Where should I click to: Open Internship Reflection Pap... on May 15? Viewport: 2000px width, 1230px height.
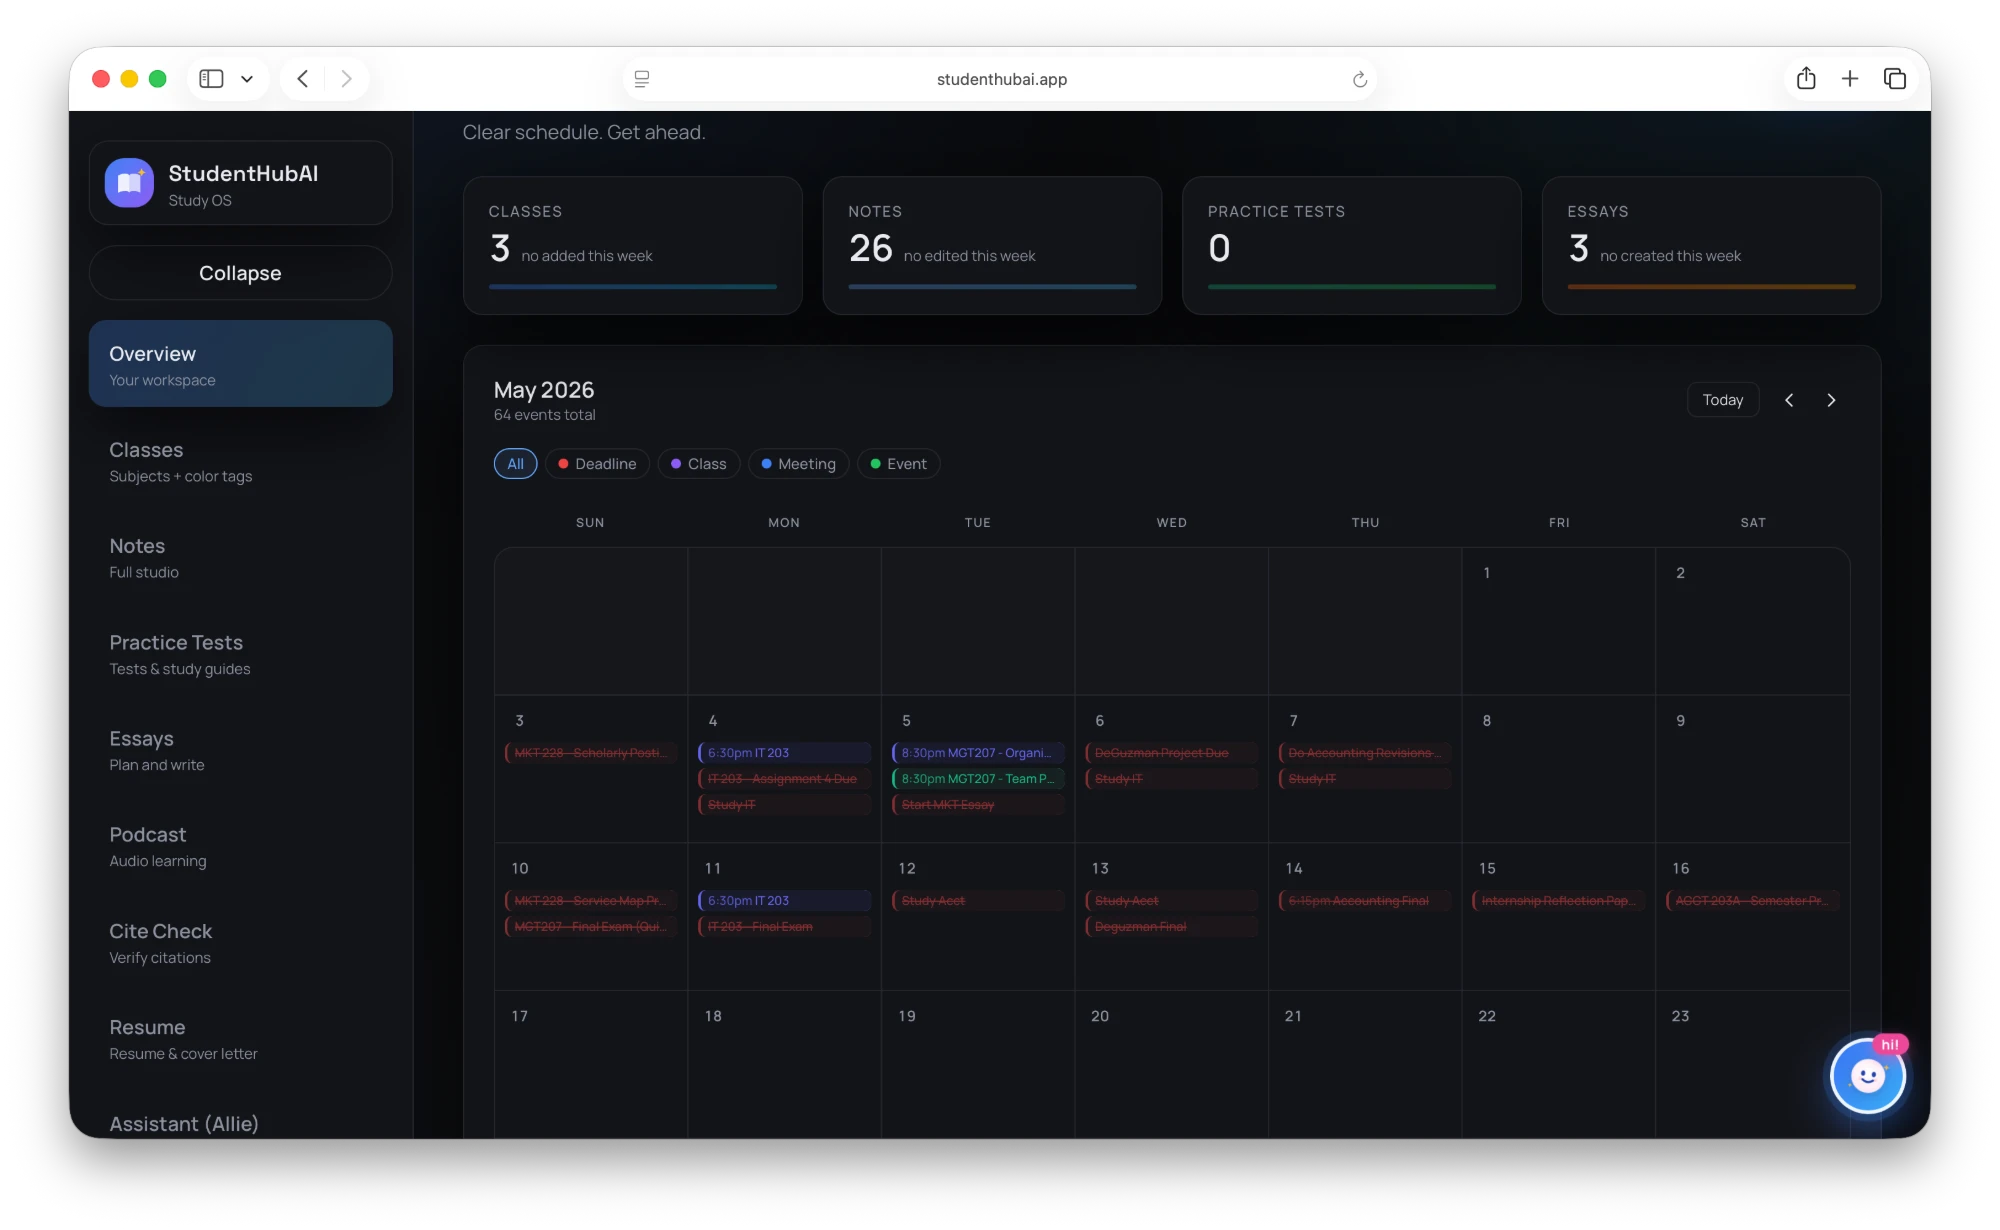pyautogui.click(x=1559, y=901)
